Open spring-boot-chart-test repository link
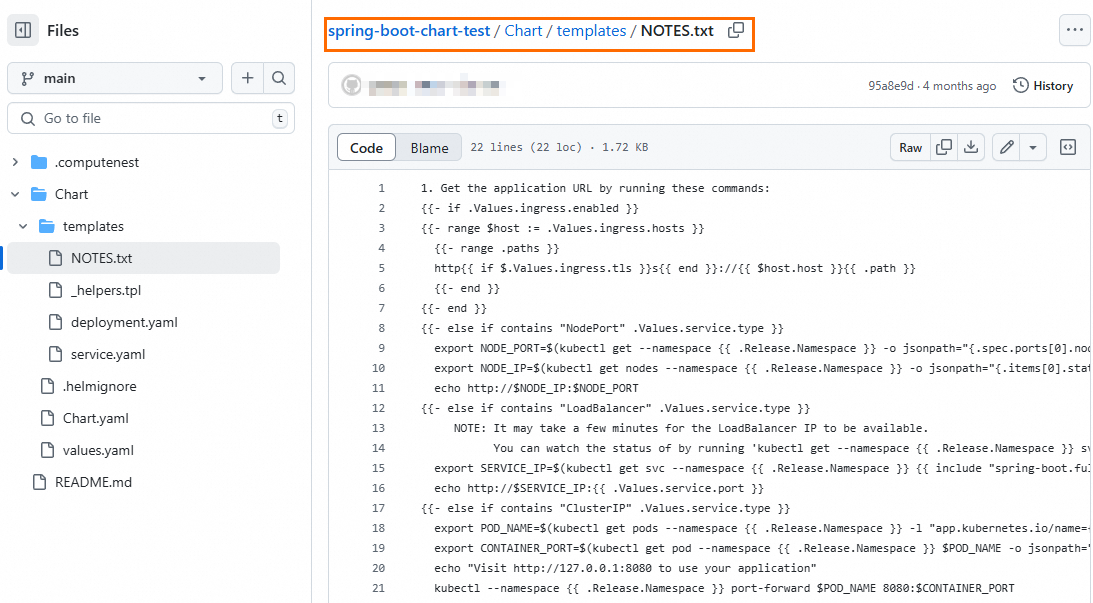 coord(409,31)
